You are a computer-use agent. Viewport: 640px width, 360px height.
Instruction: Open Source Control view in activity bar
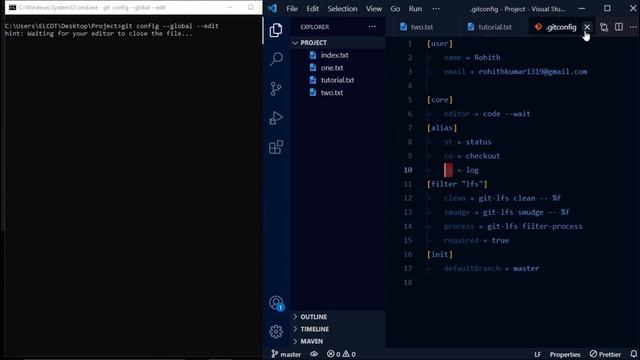(276, 89)
